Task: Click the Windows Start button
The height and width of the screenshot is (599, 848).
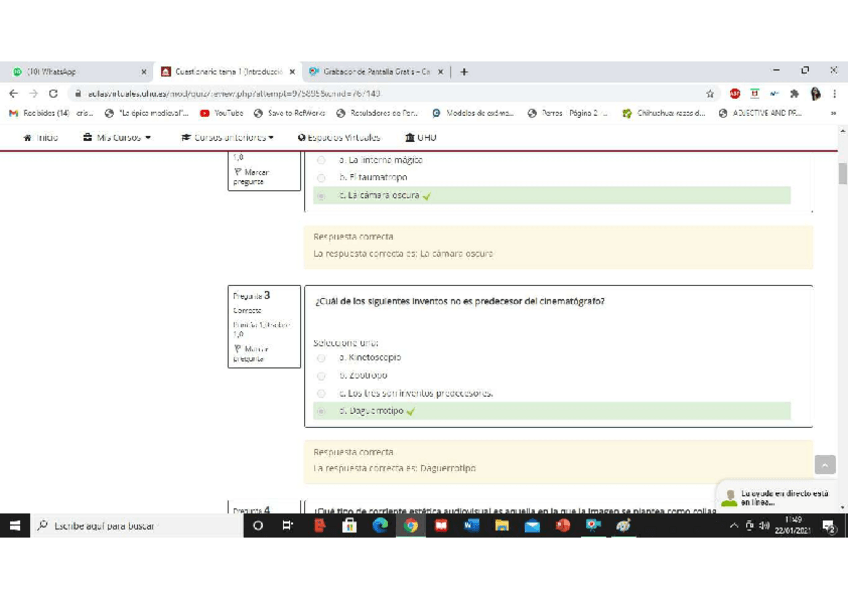Action: click(x=16, y=525)
